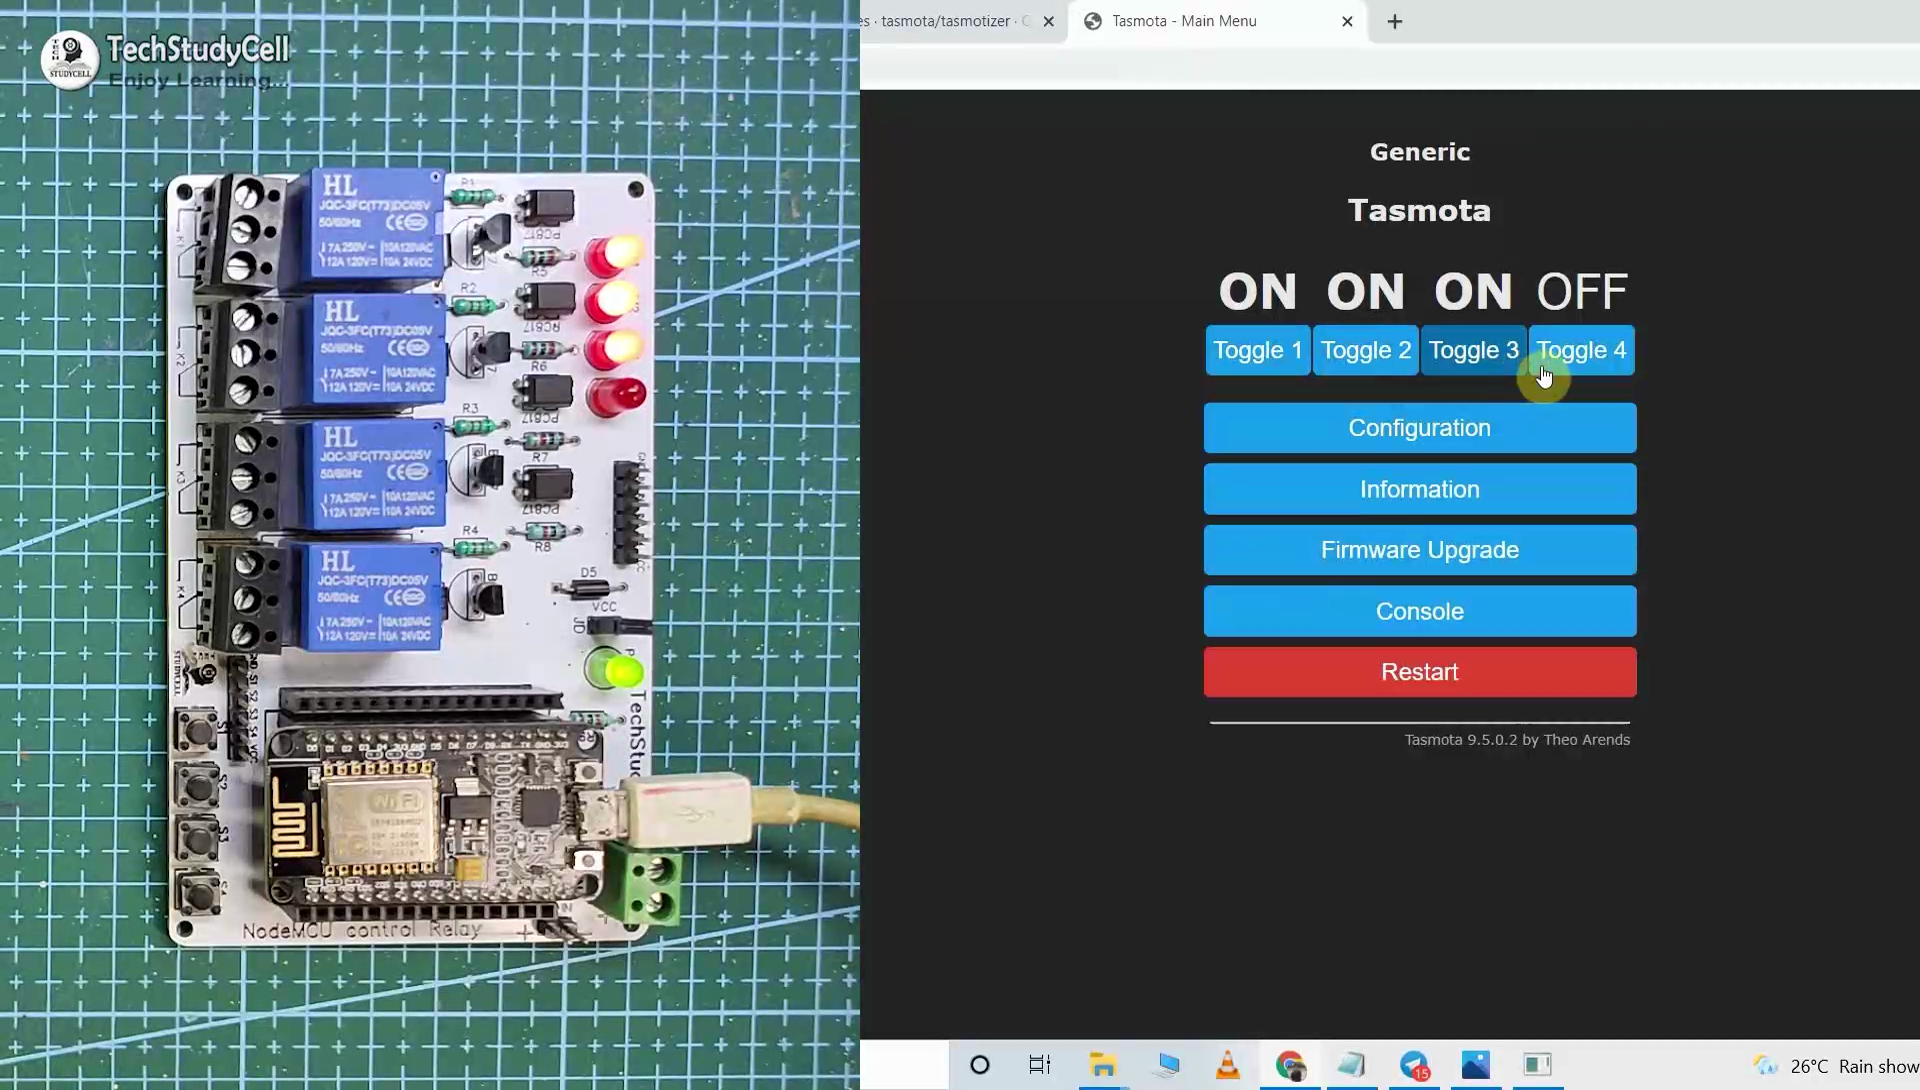The height and width of the screenshot is (1090, 1920).
Task: Open the Photos app from the taskbar
Action: coord(1477,1065)
